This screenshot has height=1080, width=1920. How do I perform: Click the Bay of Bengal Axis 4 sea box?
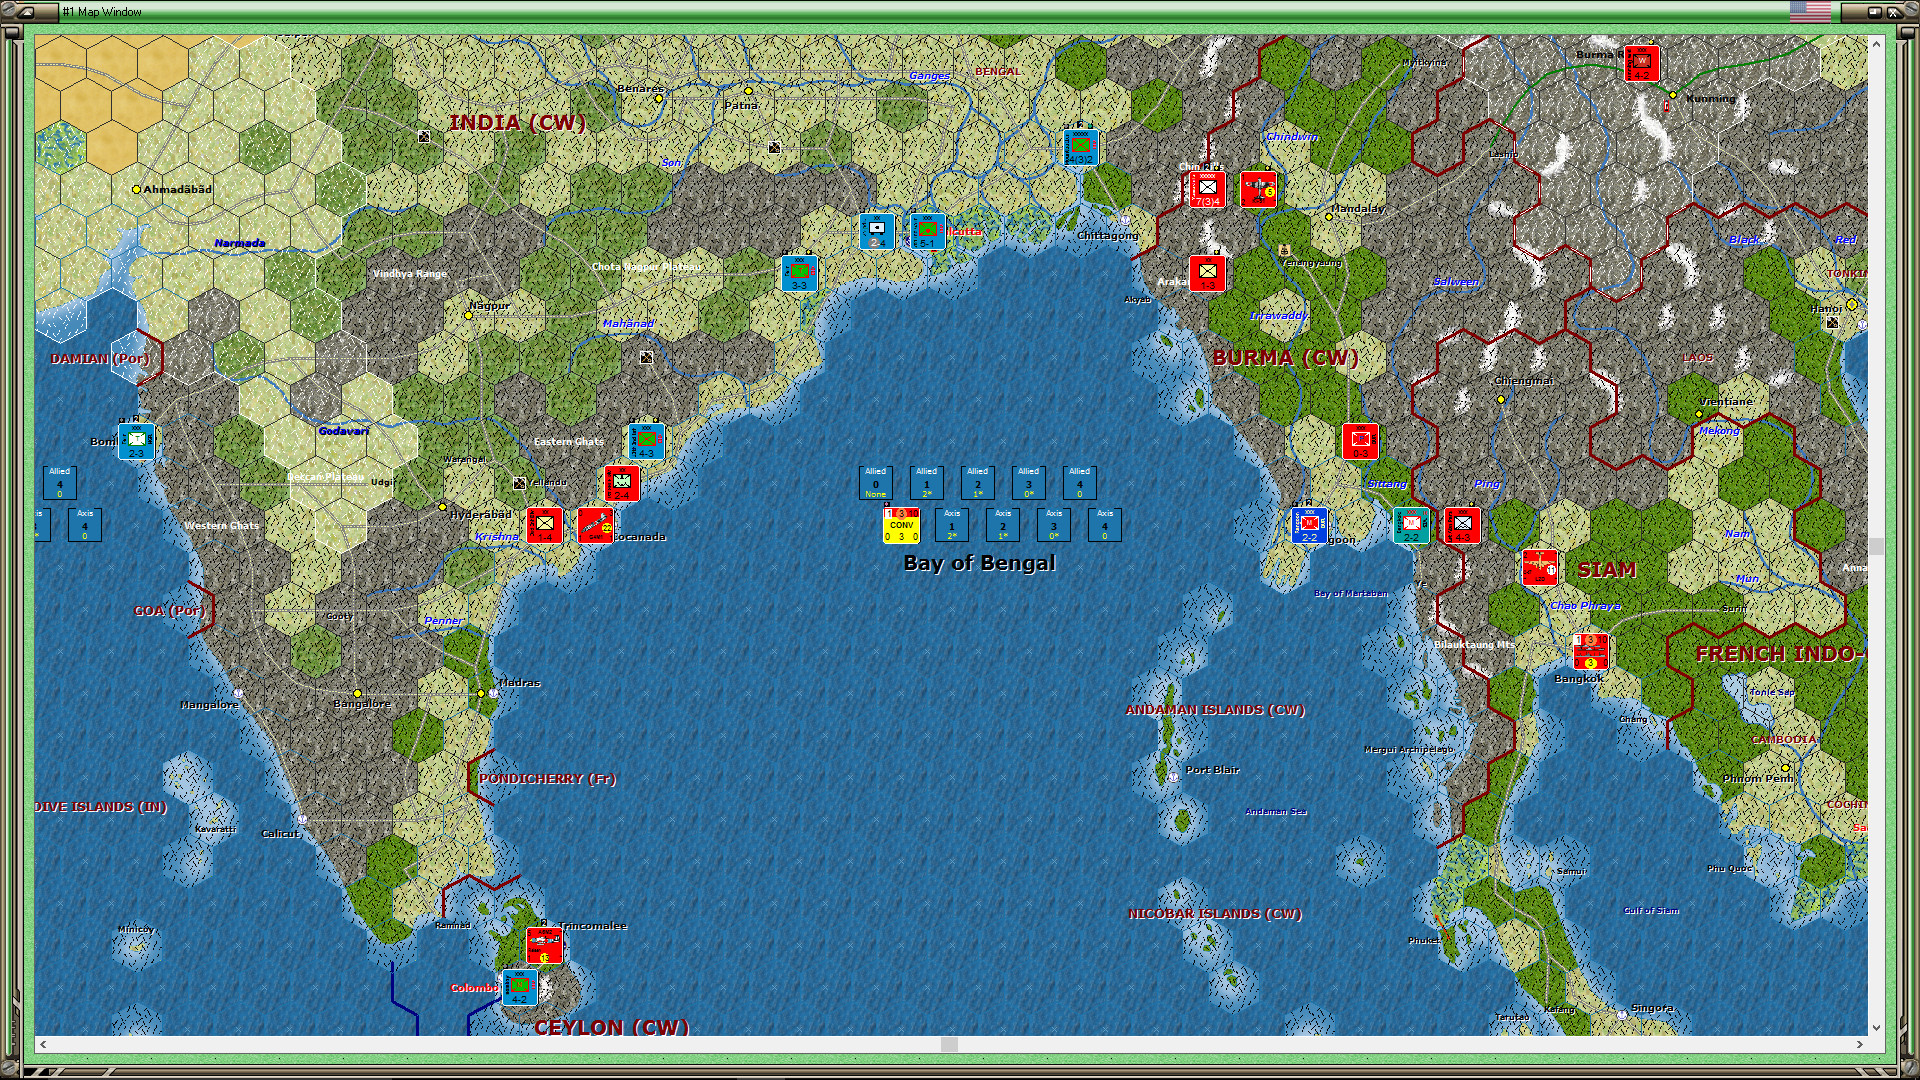(x=1105, y=525)
